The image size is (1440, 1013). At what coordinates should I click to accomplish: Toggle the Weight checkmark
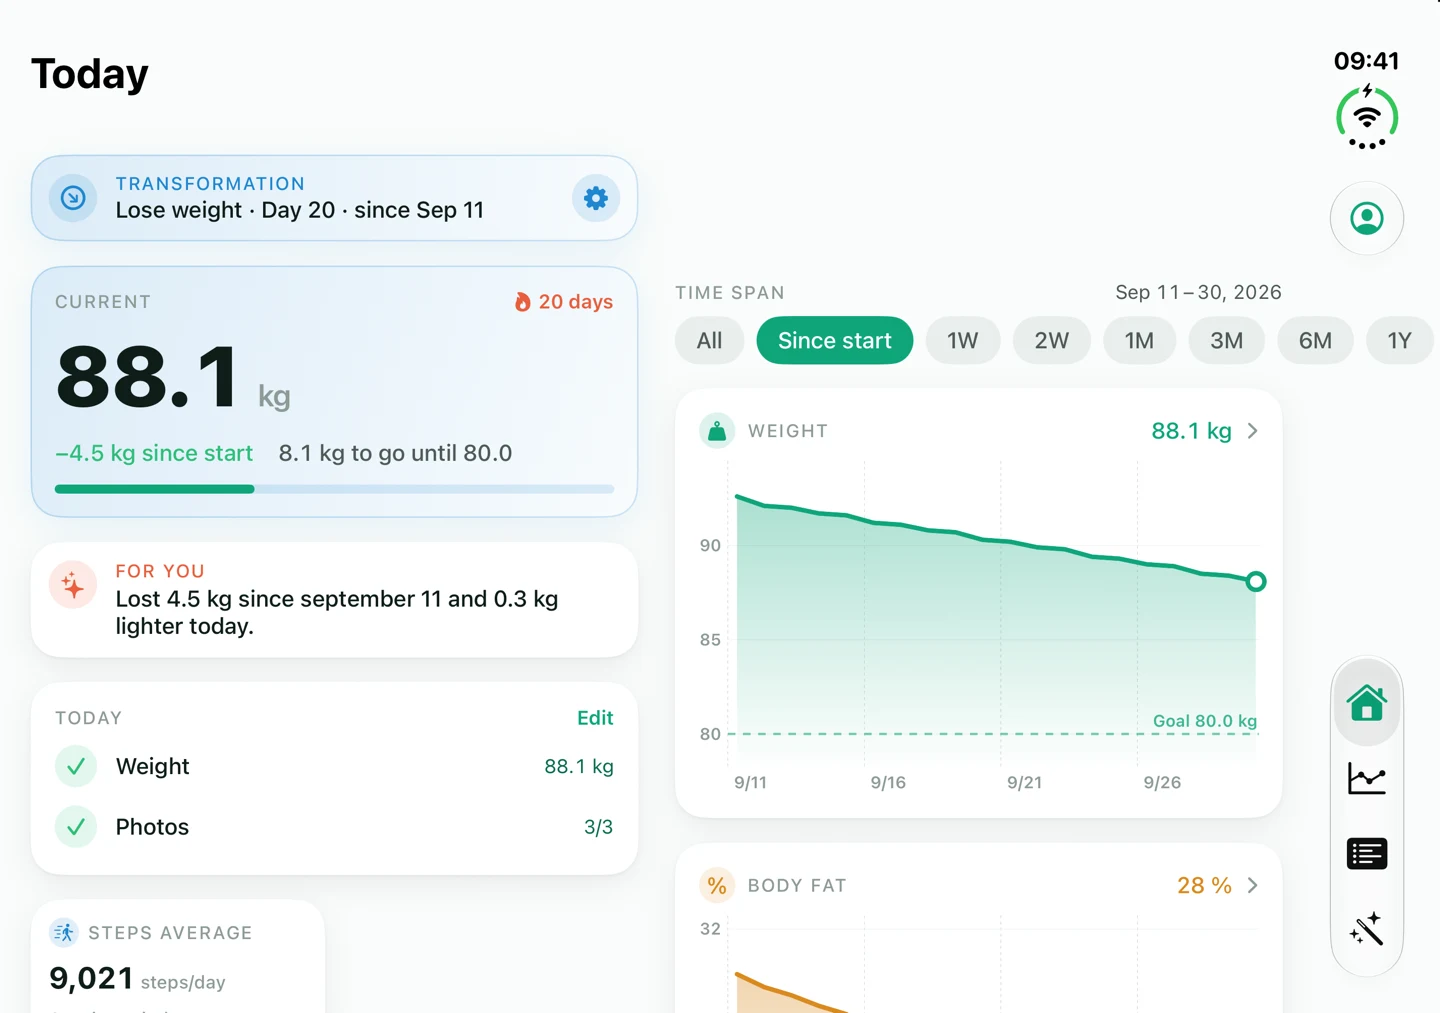click(76, 766)
